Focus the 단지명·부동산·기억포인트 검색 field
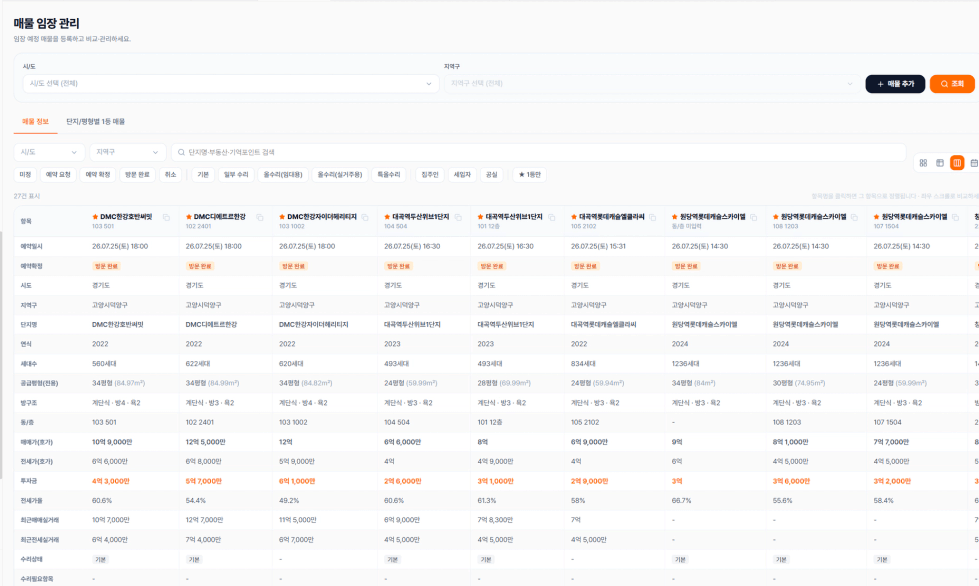The width and height of the screenshot is (979, 586). coord(538,152)
